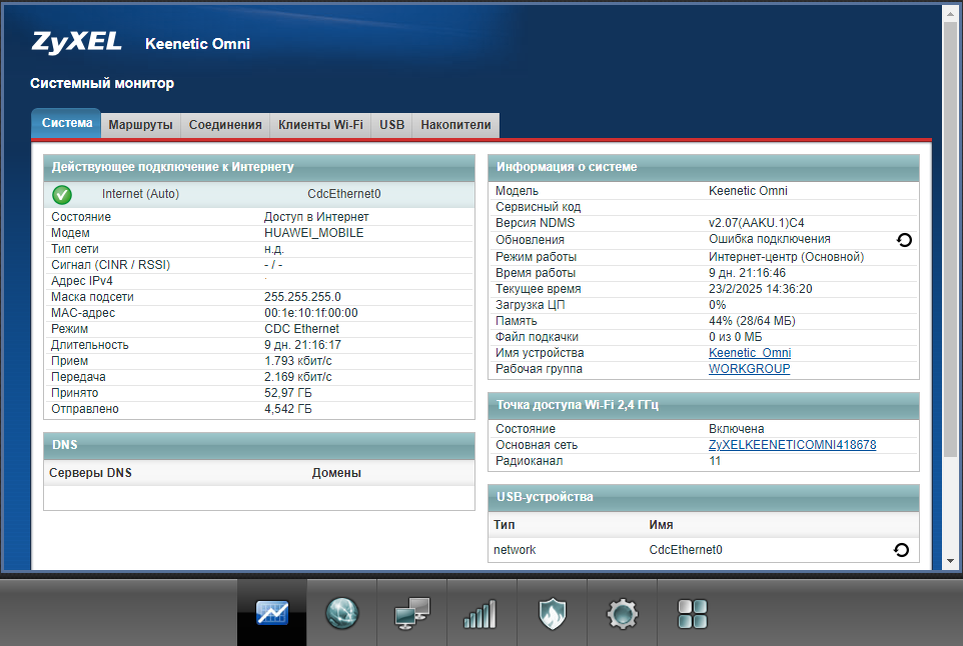This screenshot has width=963, height=646.
Task: Open the Internet globe icon in bottom bar
Action: coord(342,613)
